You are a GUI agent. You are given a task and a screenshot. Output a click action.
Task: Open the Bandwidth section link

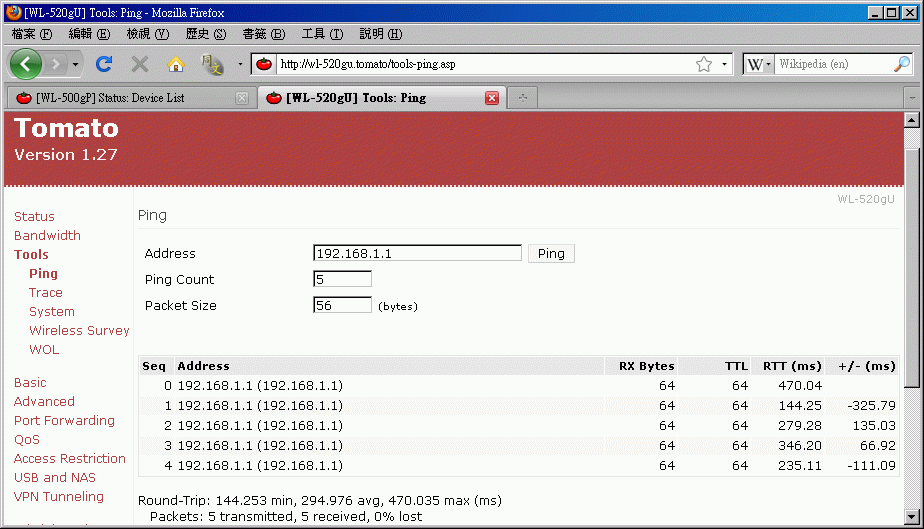click(x=47, y=236)
